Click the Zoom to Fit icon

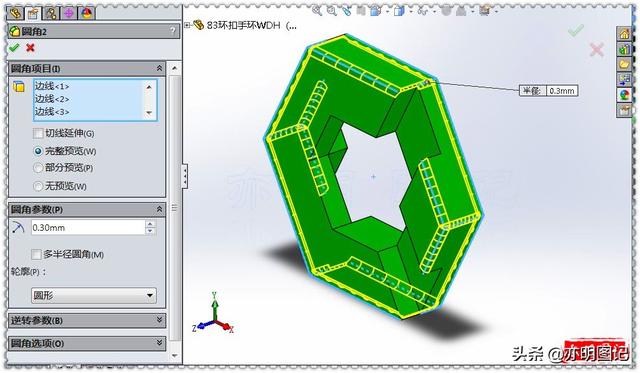317,10
